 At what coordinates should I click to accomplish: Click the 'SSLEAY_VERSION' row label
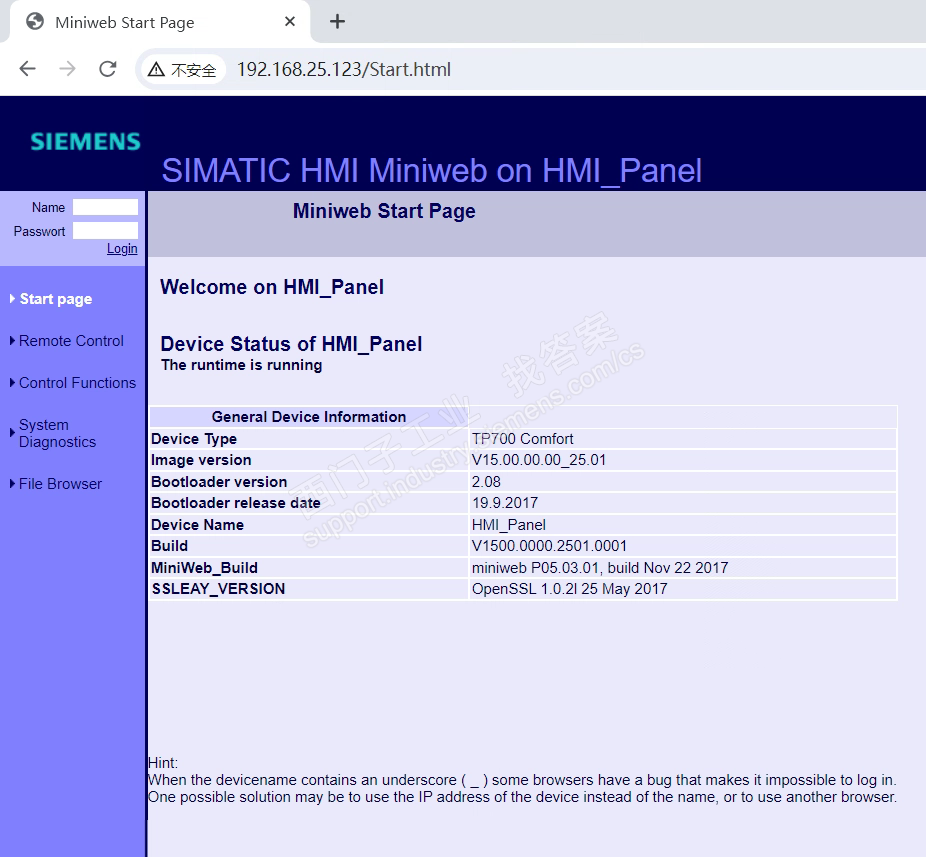[x=219, y=589]
